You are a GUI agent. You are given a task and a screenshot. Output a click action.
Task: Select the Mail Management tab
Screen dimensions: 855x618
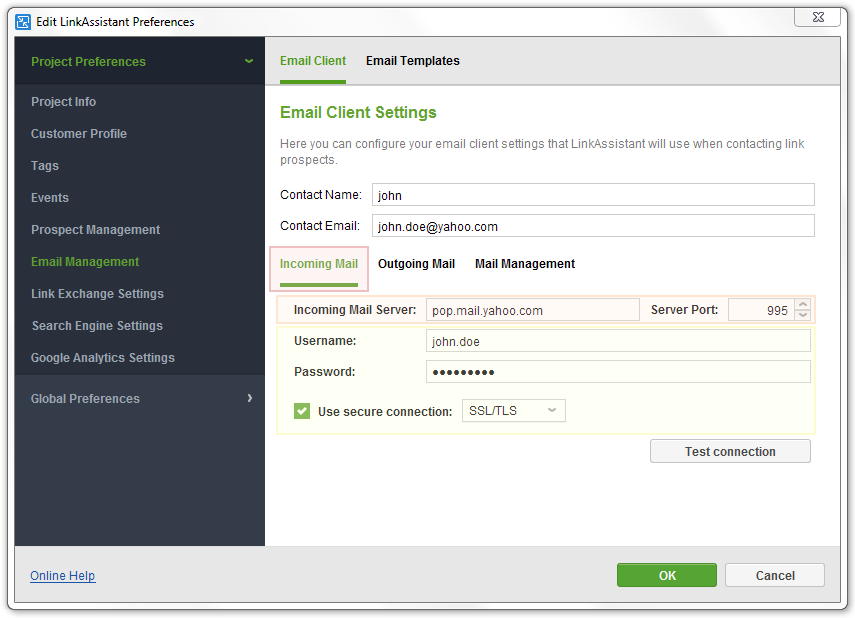[x=525, y=264]
